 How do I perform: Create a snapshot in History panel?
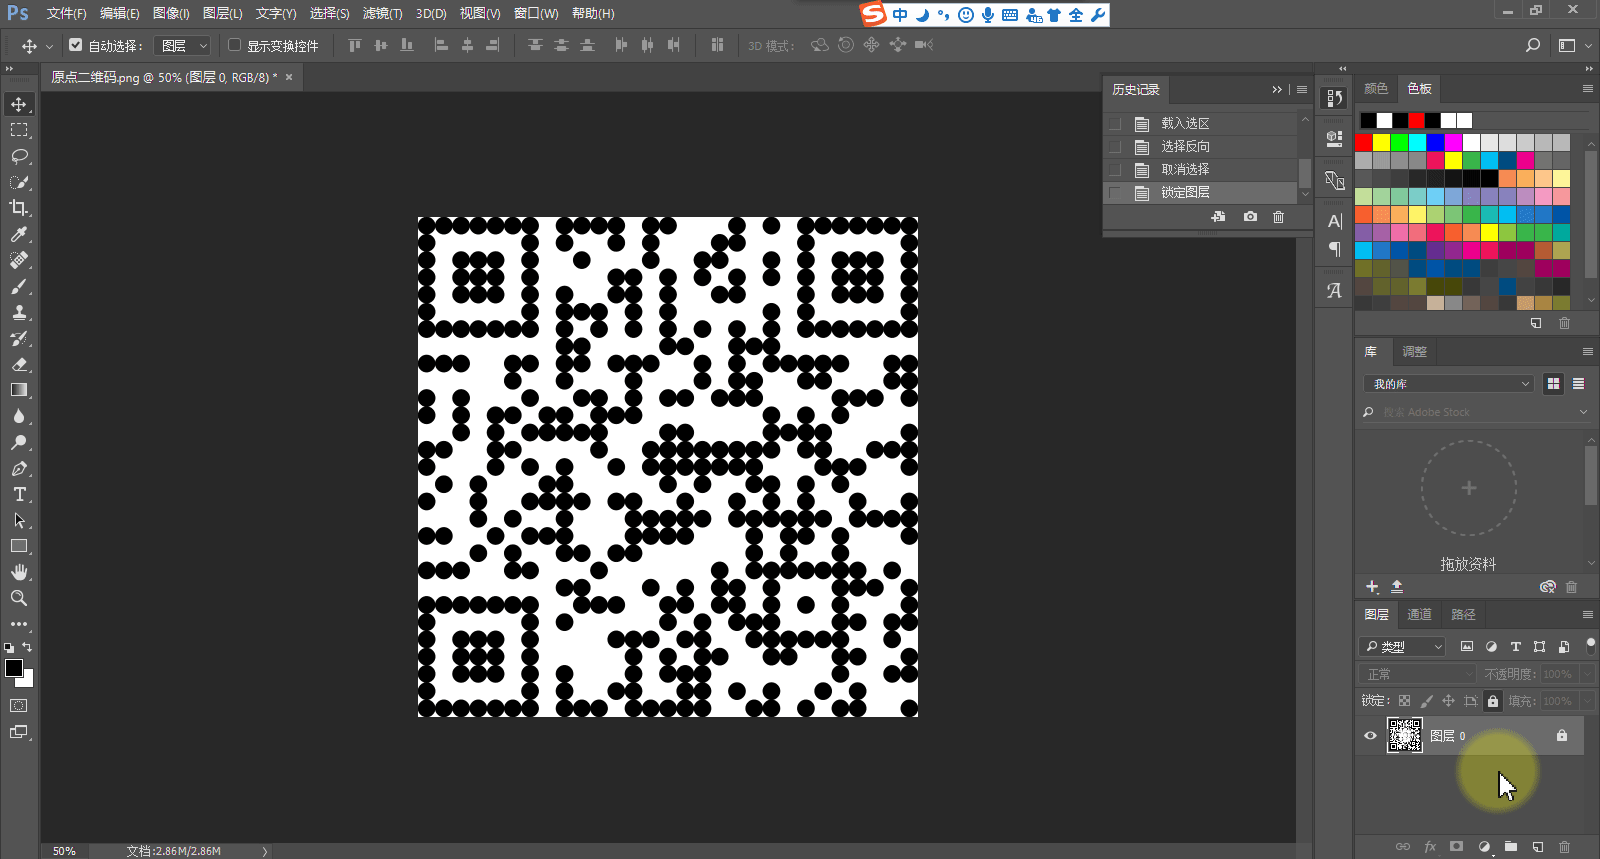coord(1250,217)
